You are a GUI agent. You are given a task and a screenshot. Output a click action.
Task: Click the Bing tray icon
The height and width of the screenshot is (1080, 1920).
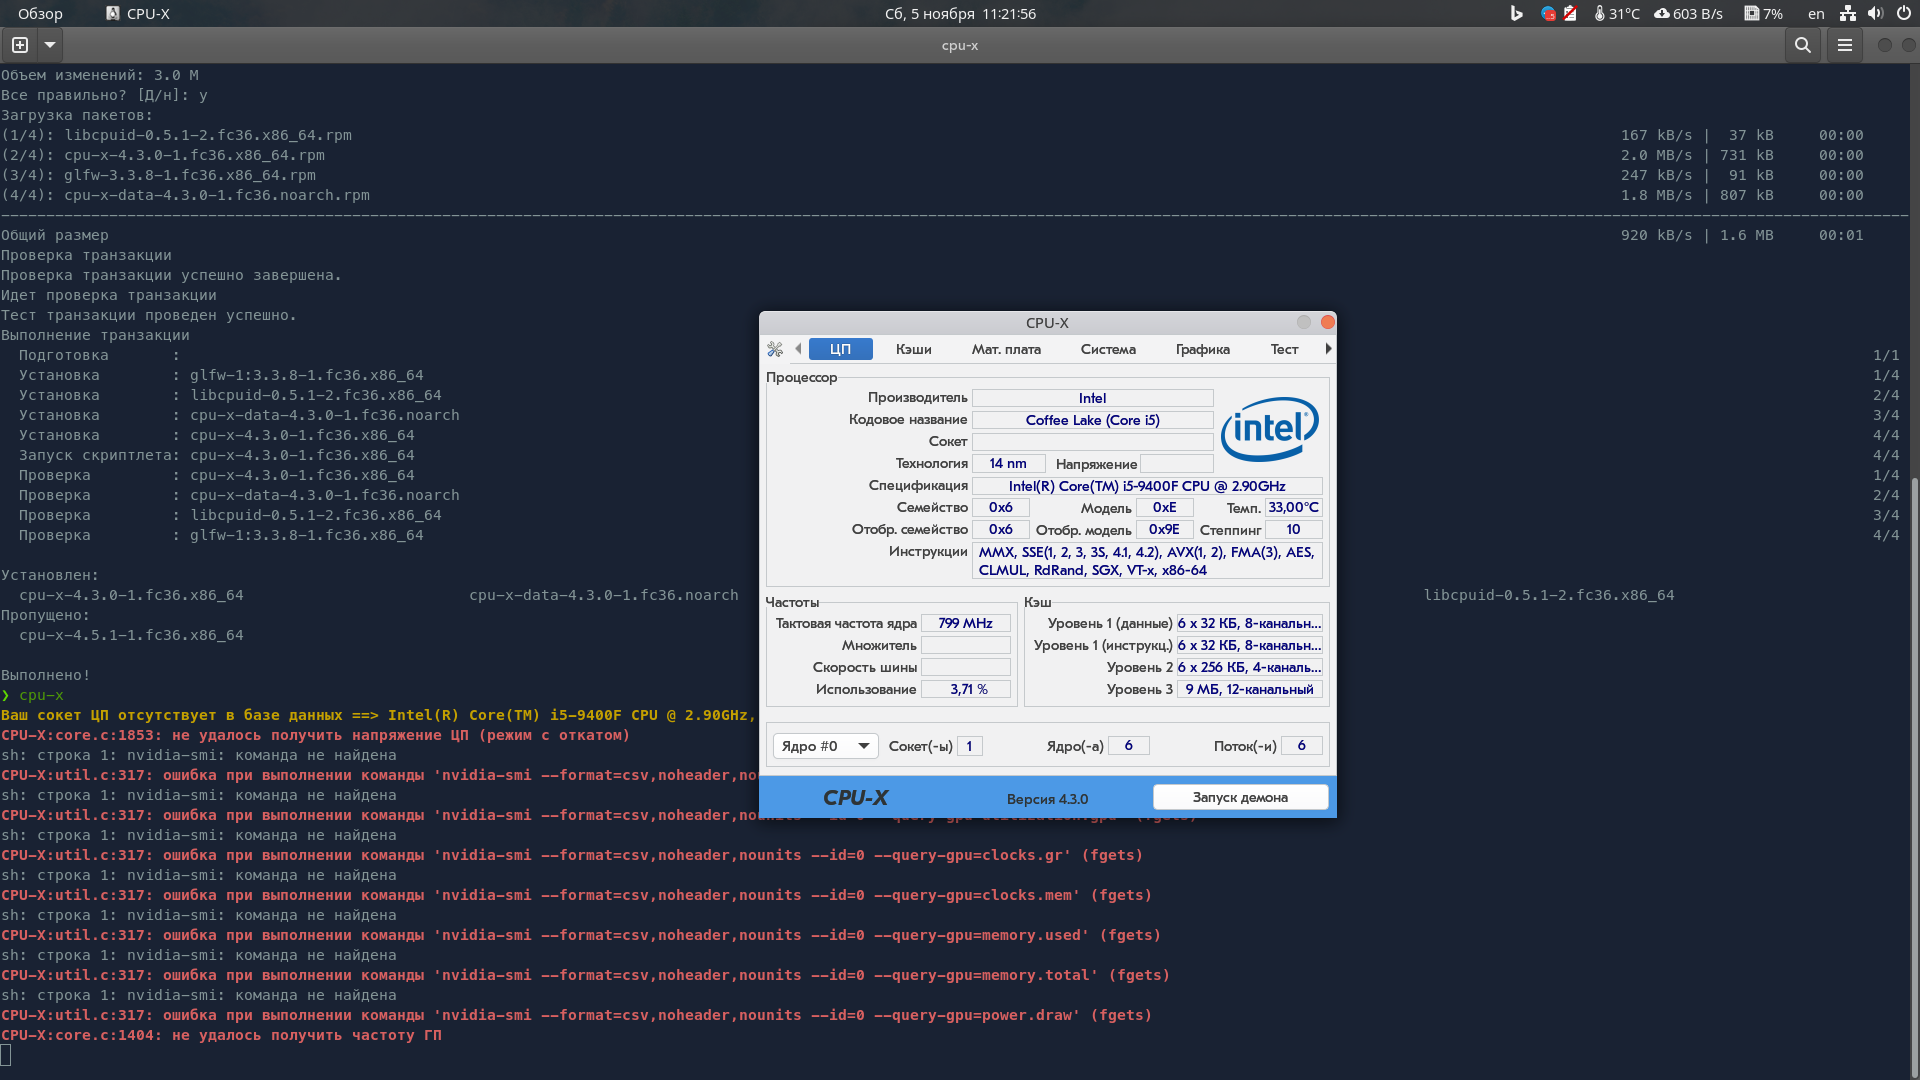click(1516, 14)
